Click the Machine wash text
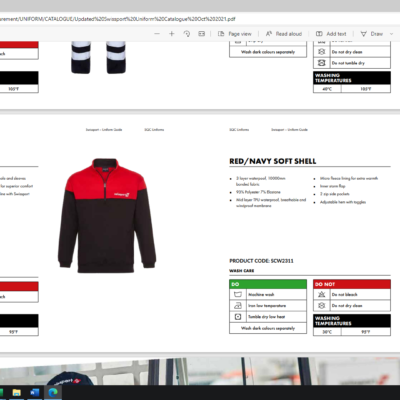 tap(261, 295)
